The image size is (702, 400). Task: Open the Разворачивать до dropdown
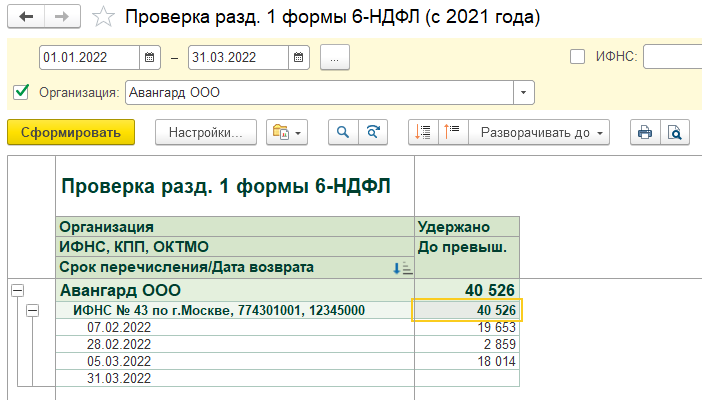click(539, 132)
